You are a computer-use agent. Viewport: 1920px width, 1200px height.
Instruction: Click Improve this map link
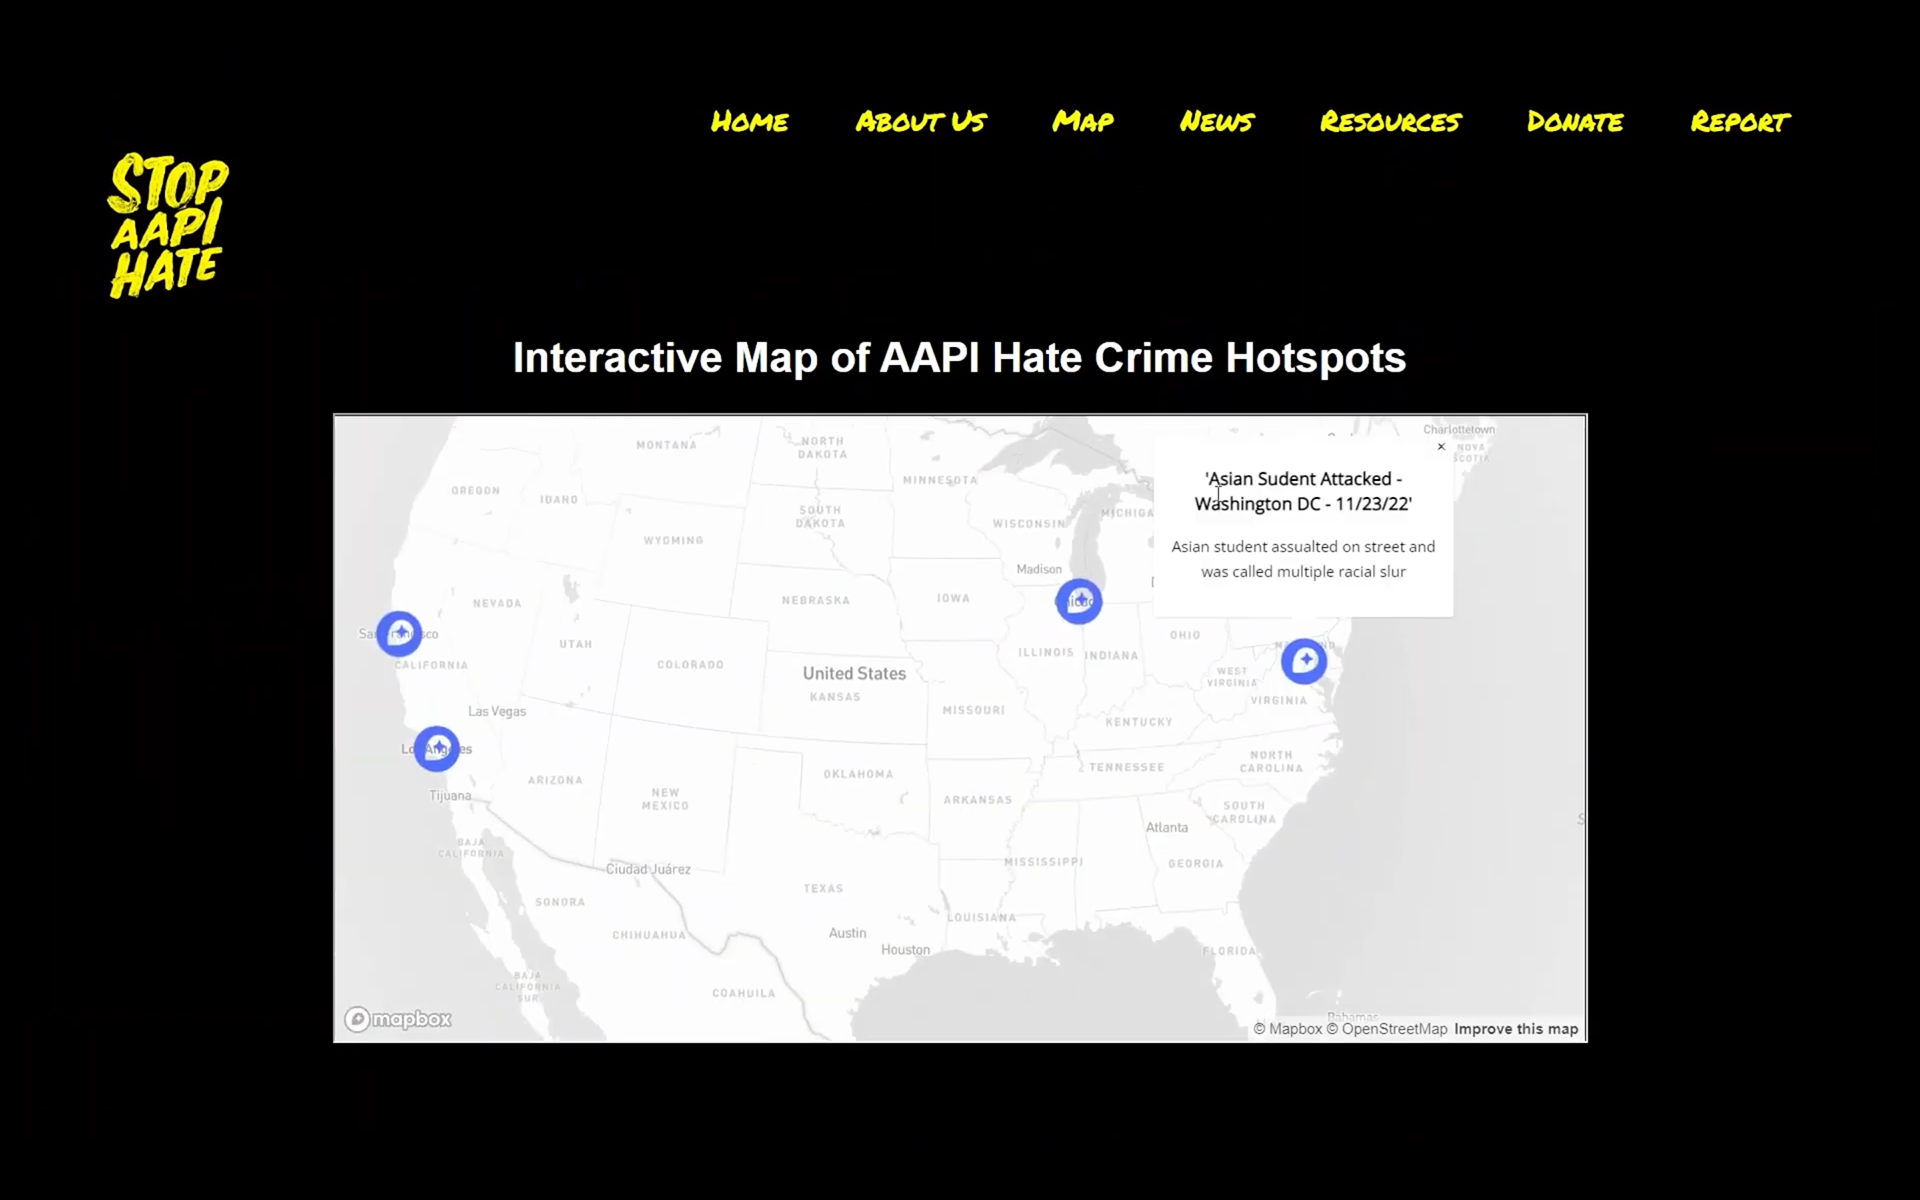pyautogui.click(x=1516, y=1029)
